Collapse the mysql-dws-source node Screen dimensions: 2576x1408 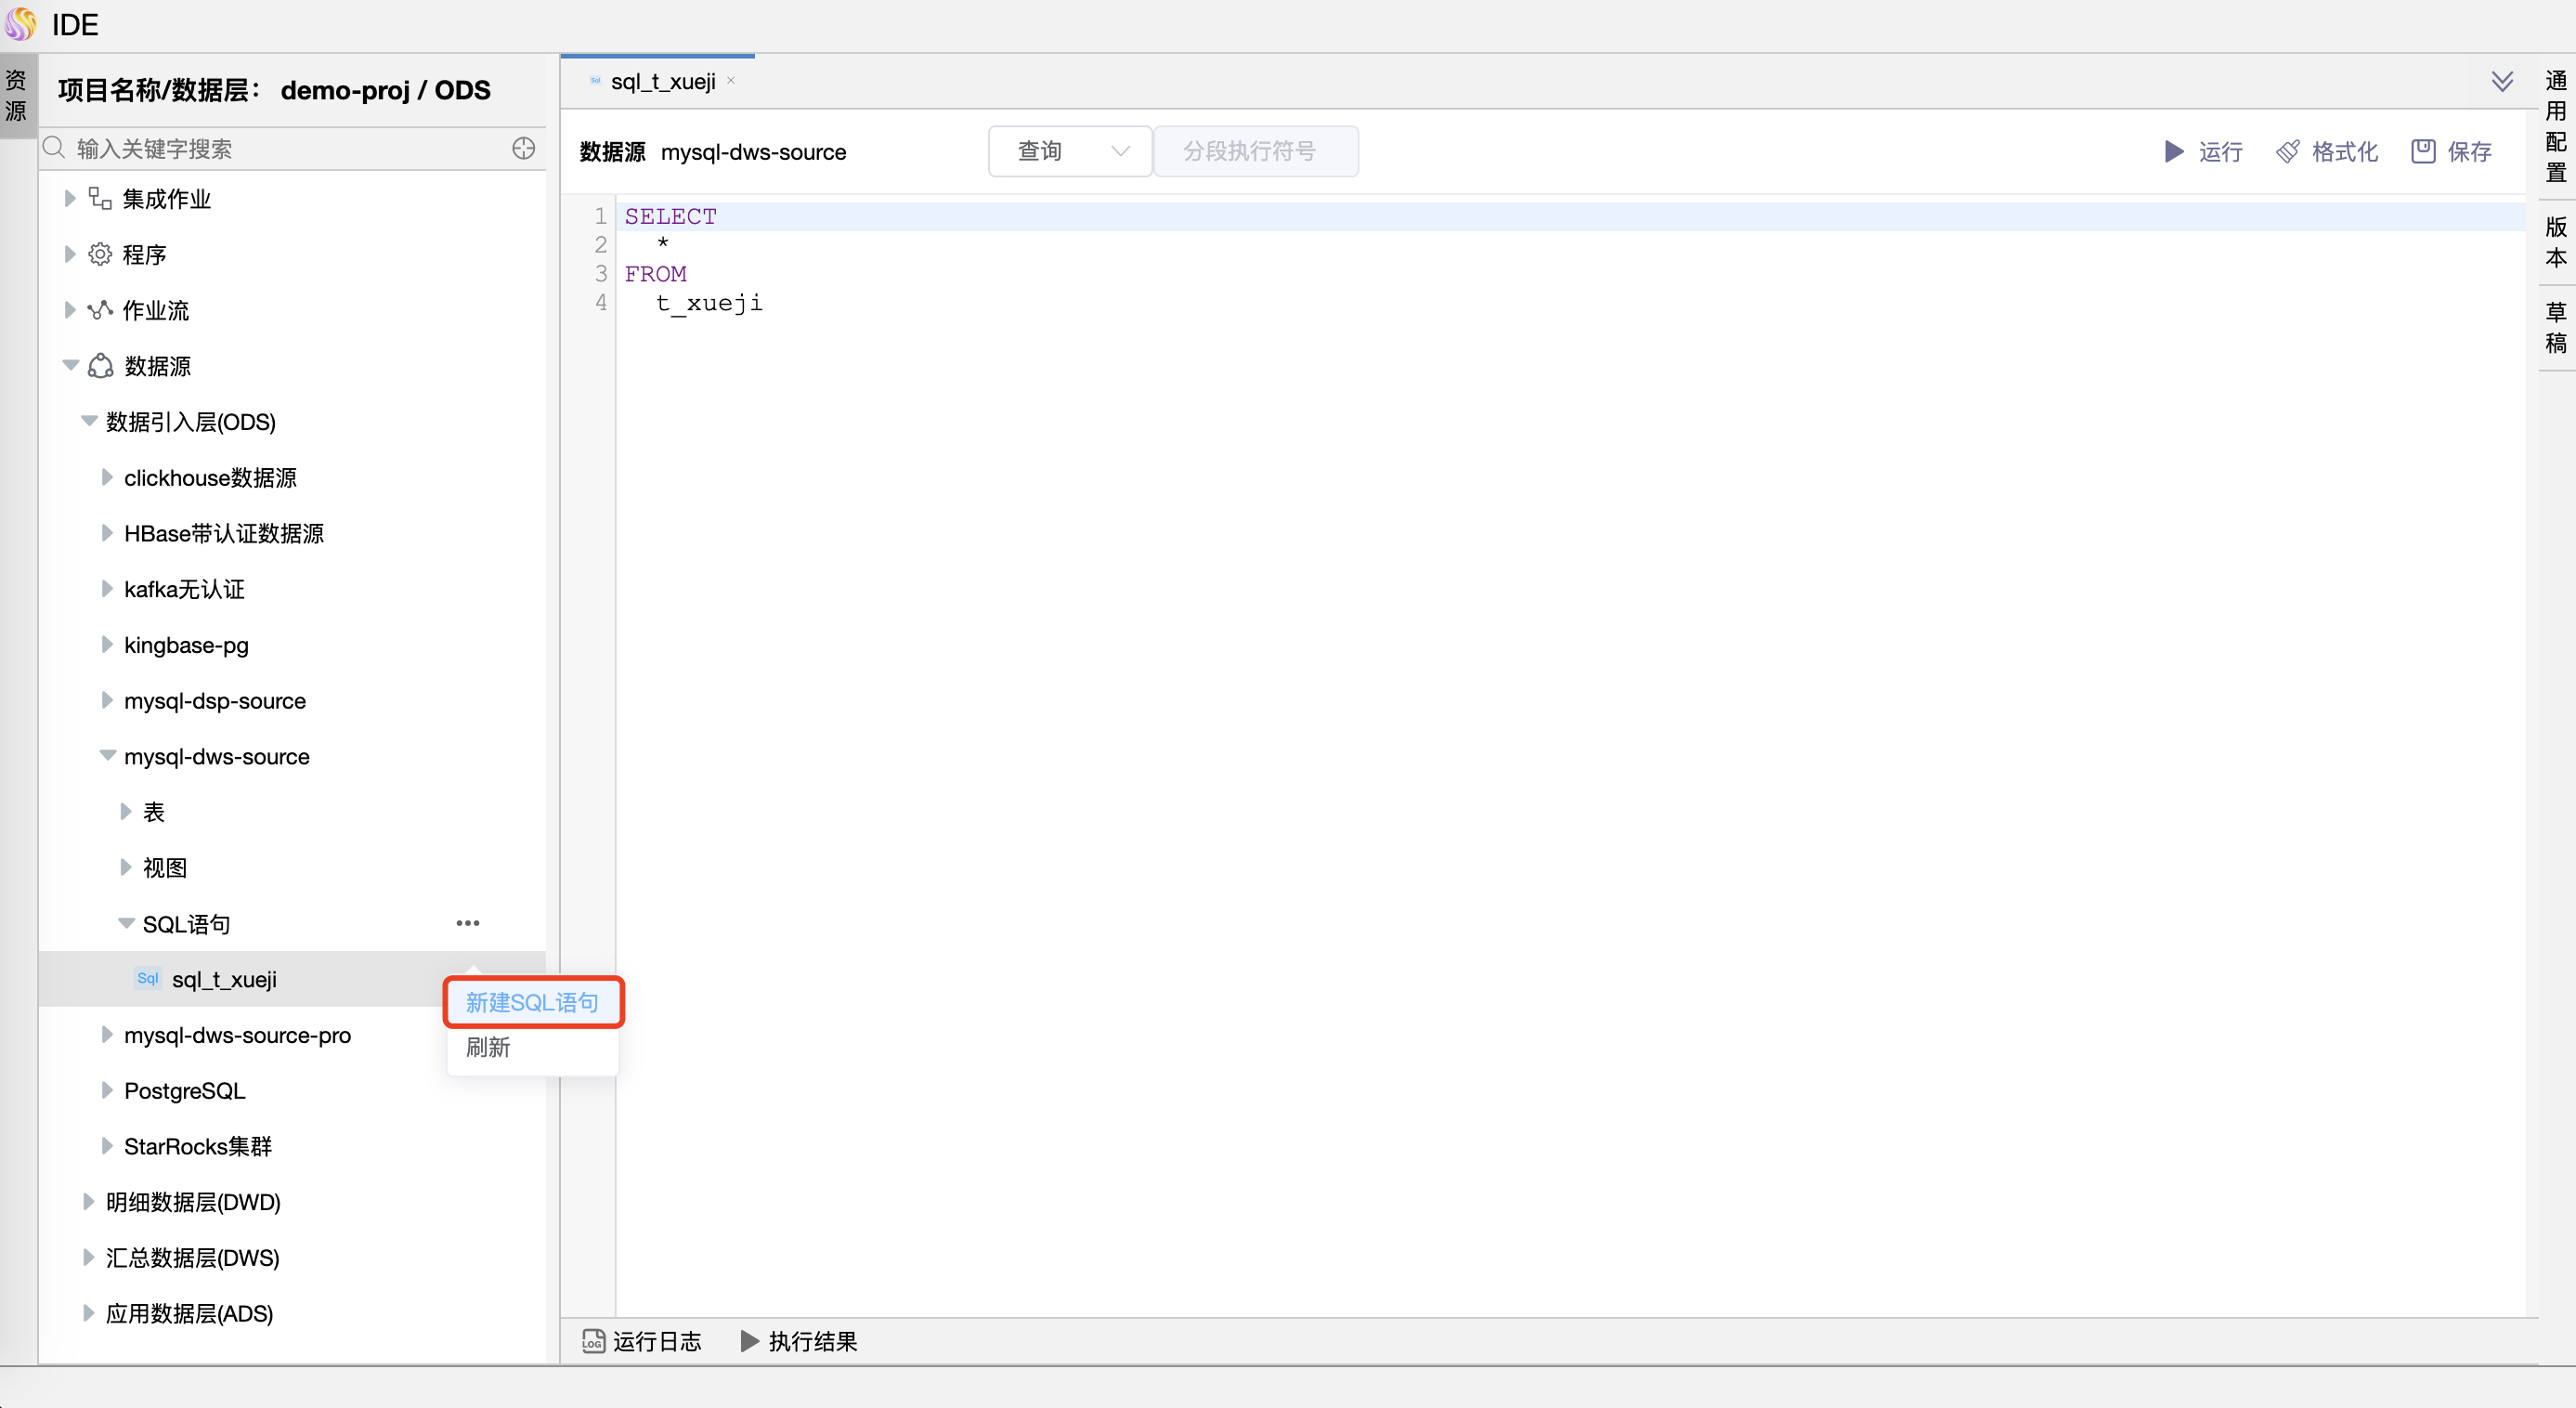[x=108, y=756]
